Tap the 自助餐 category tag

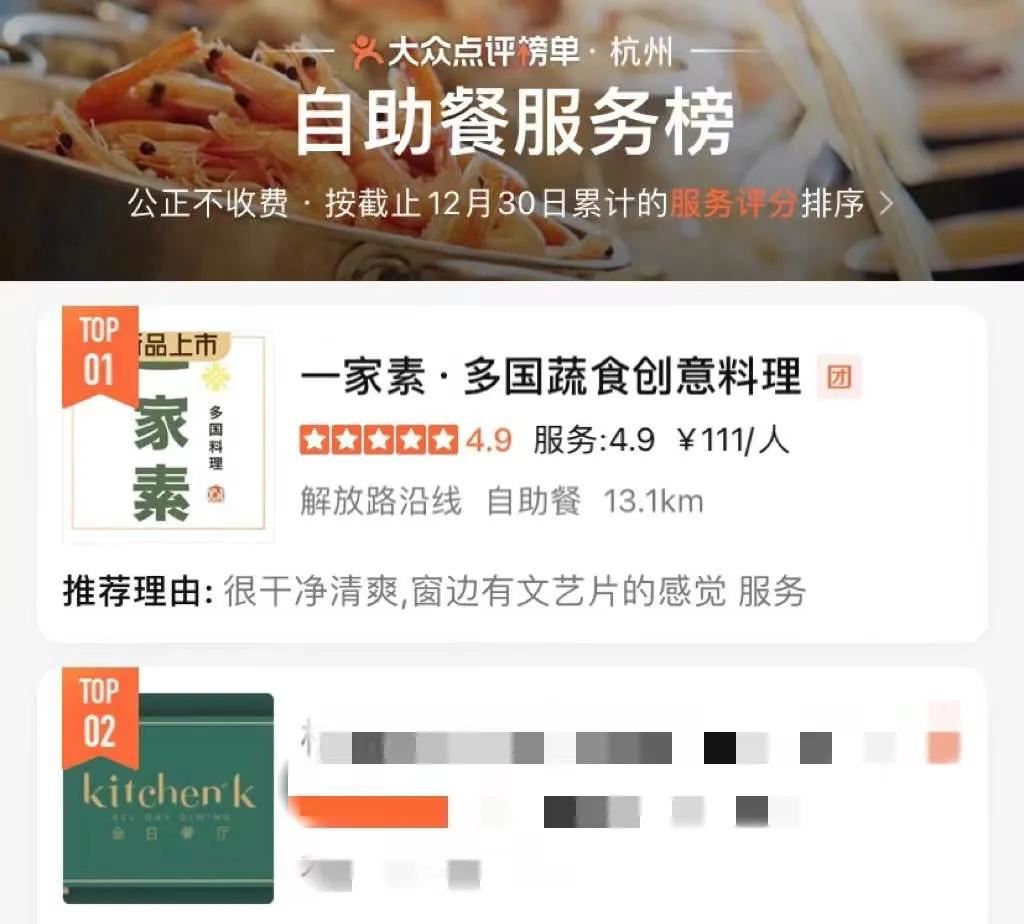tap(534, 502)
